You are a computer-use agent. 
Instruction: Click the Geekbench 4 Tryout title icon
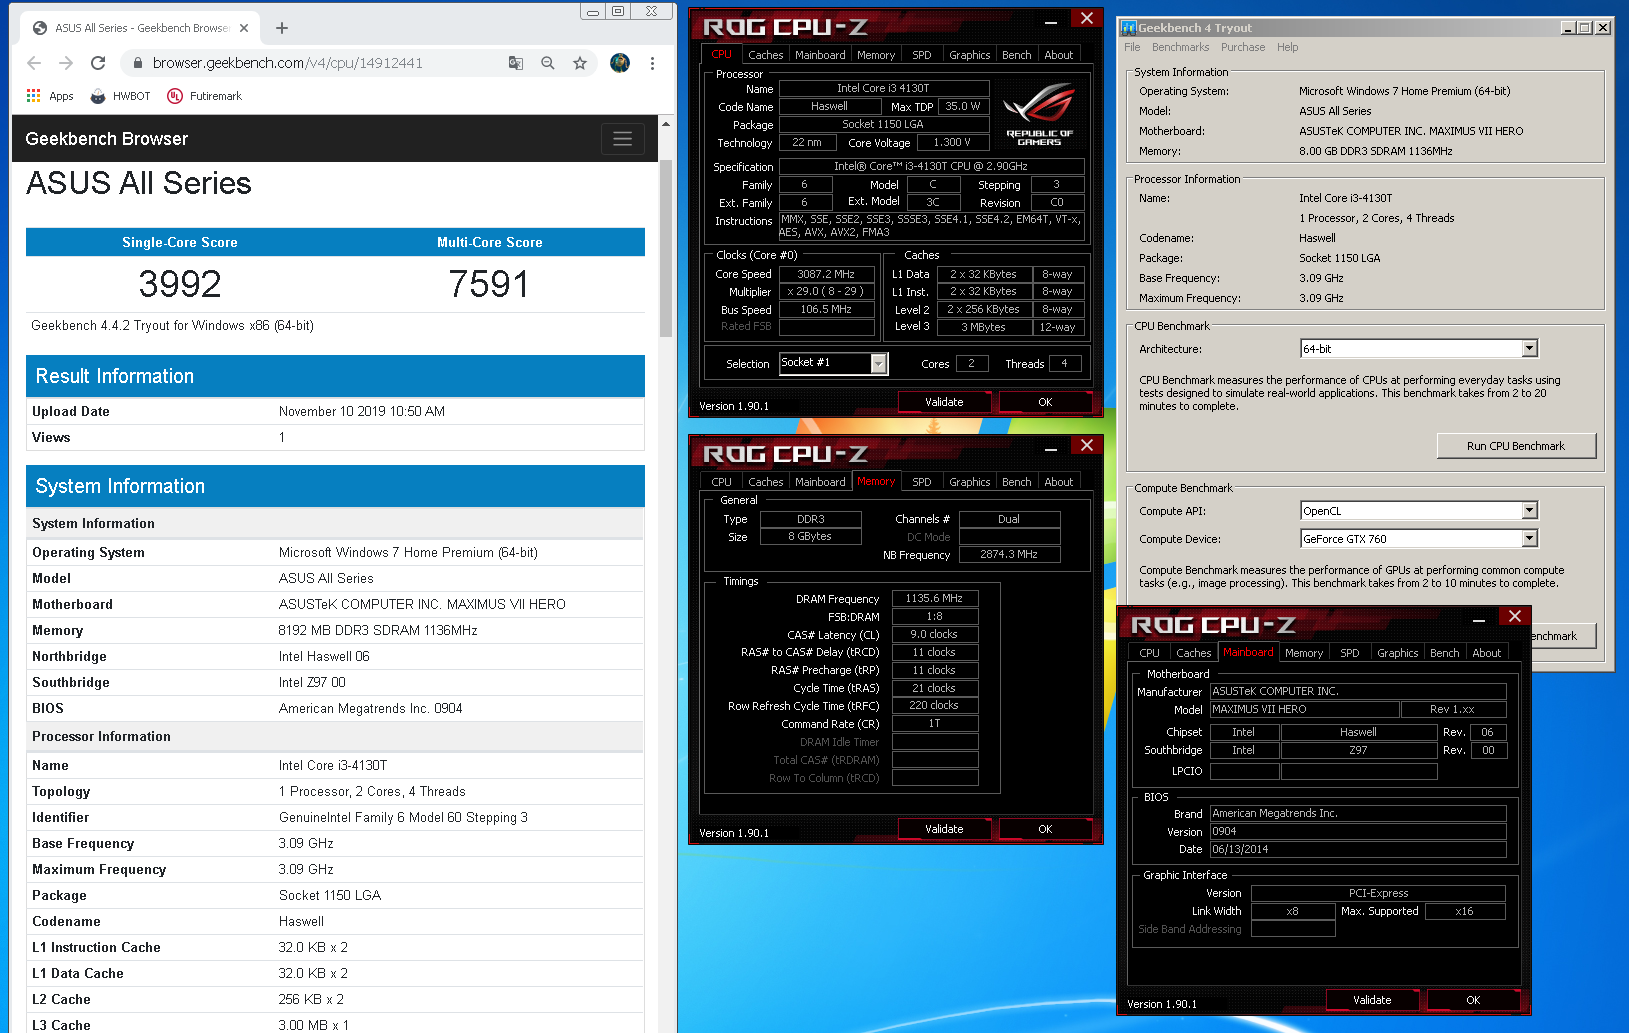(1128, 28)
